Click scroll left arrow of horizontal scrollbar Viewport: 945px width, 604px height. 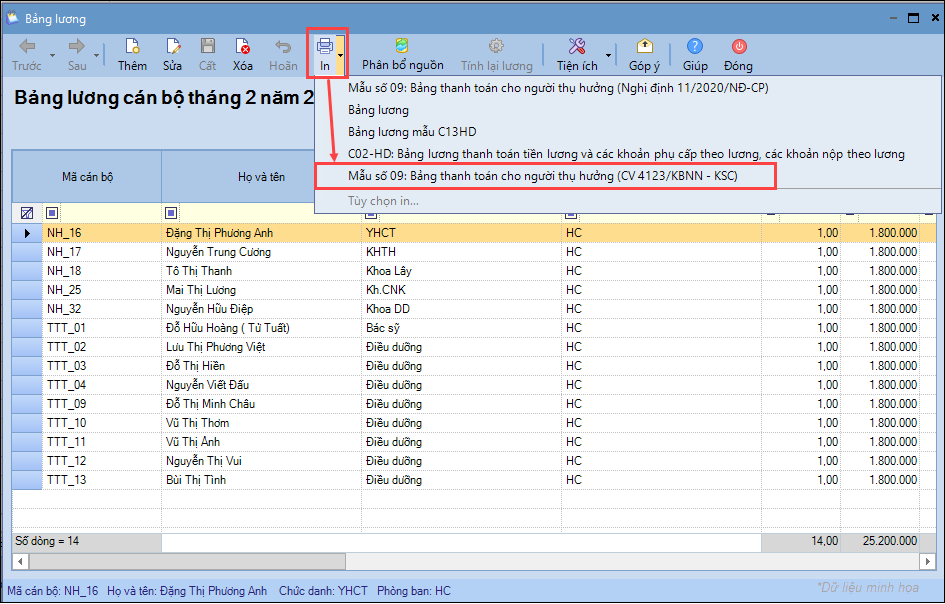(20, 562)
